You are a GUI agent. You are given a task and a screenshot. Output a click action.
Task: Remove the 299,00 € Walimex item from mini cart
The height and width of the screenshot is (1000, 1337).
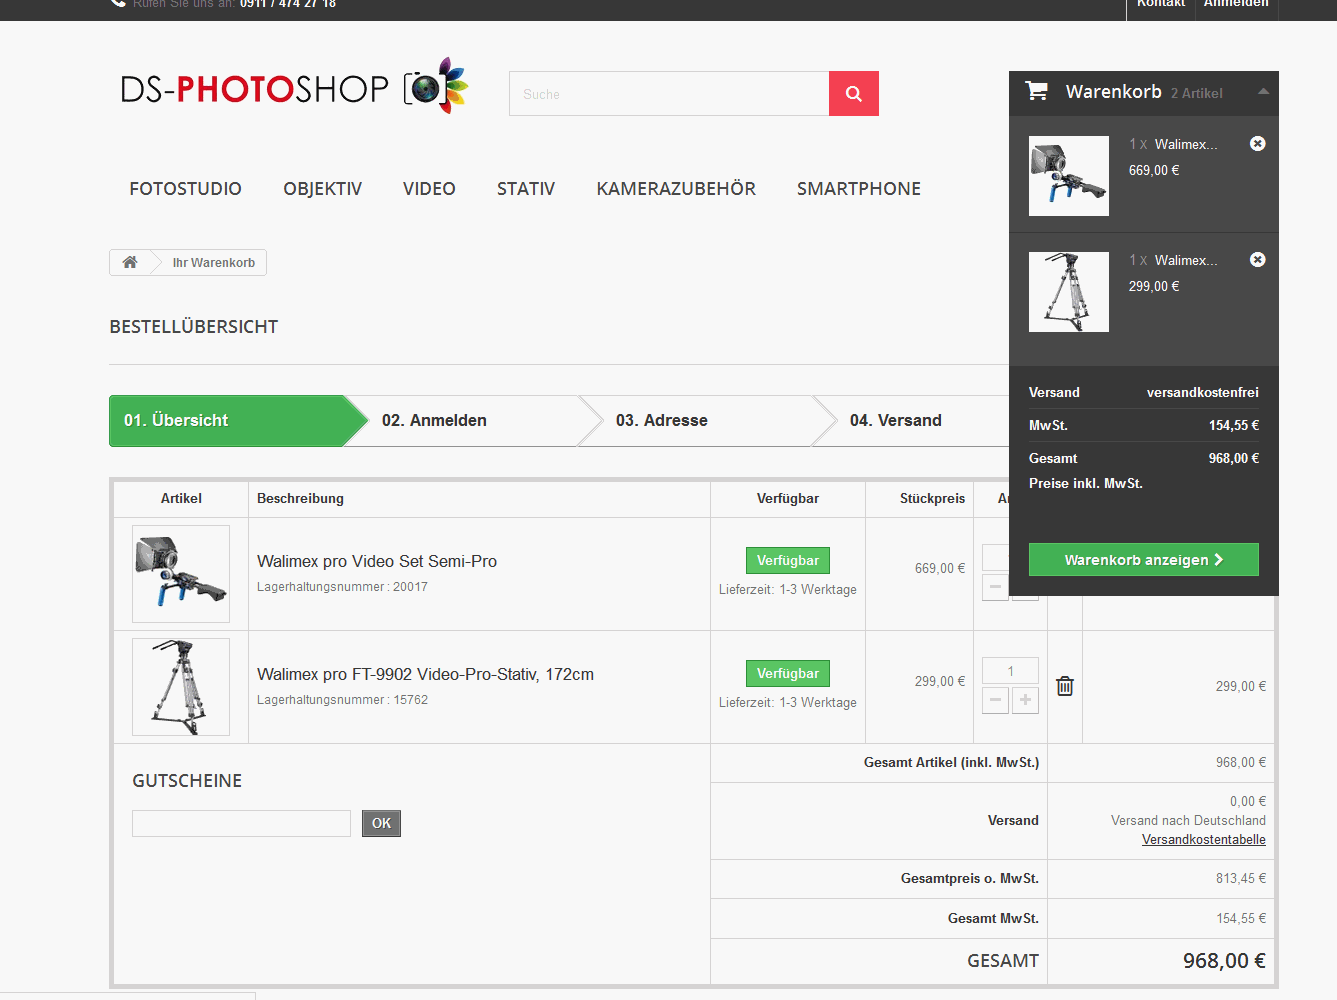(x=1258, y=260)
